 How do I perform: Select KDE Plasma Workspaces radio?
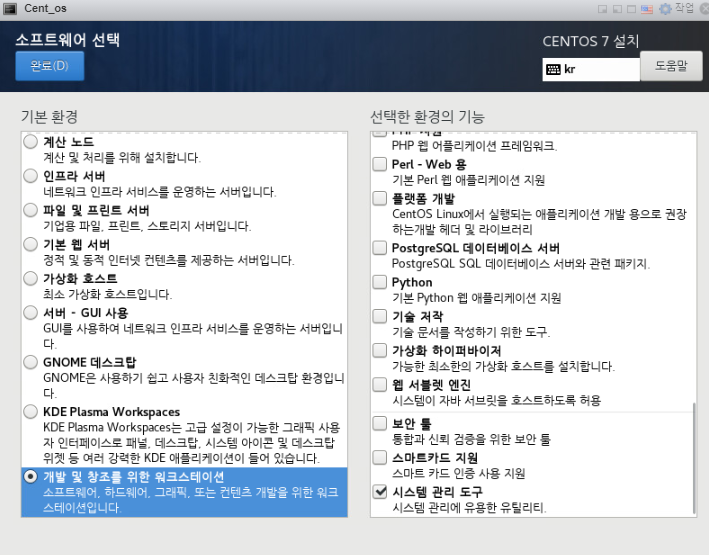pyautogui.click(x=31, y=412)
